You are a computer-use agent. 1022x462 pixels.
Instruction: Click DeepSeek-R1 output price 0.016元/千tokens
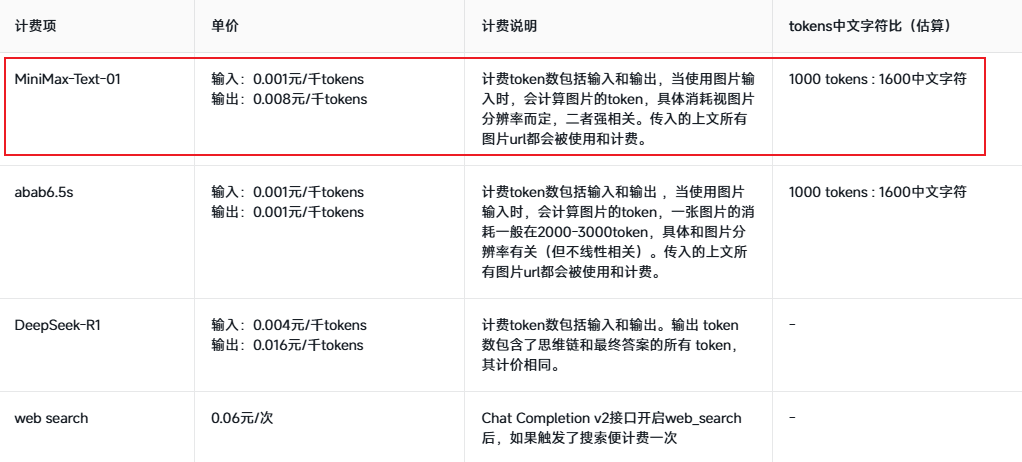point(289,345)
